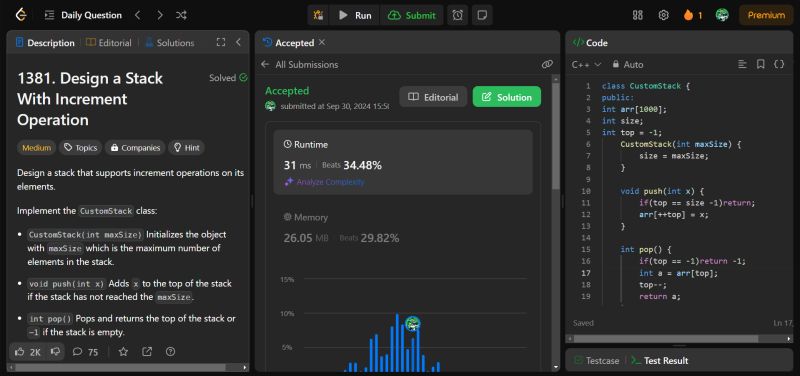
Task: Open the timer alarm clock icon
Action: click(x=458, y=15)
